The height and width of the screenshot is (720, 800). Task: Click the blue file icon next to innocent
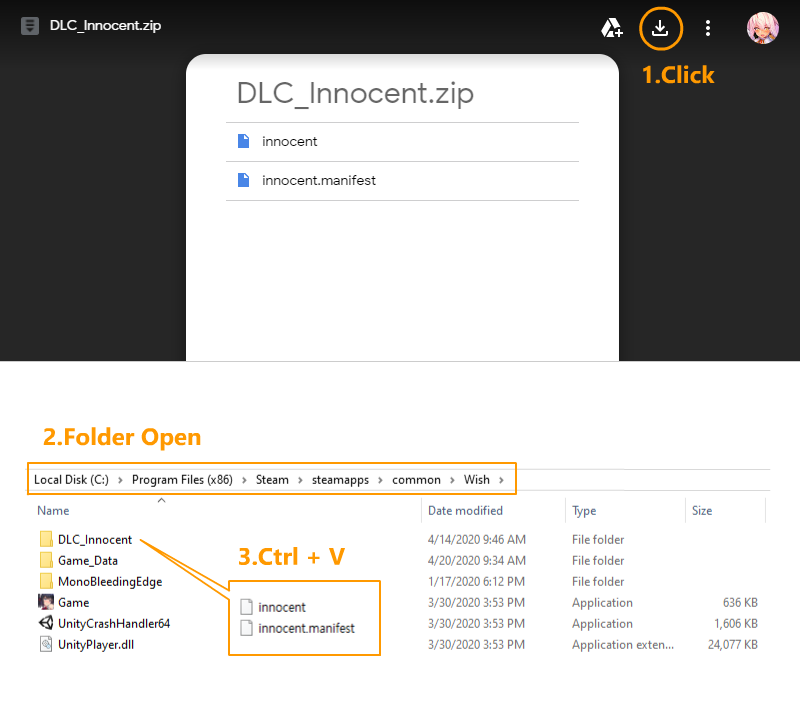coord(243,141)
